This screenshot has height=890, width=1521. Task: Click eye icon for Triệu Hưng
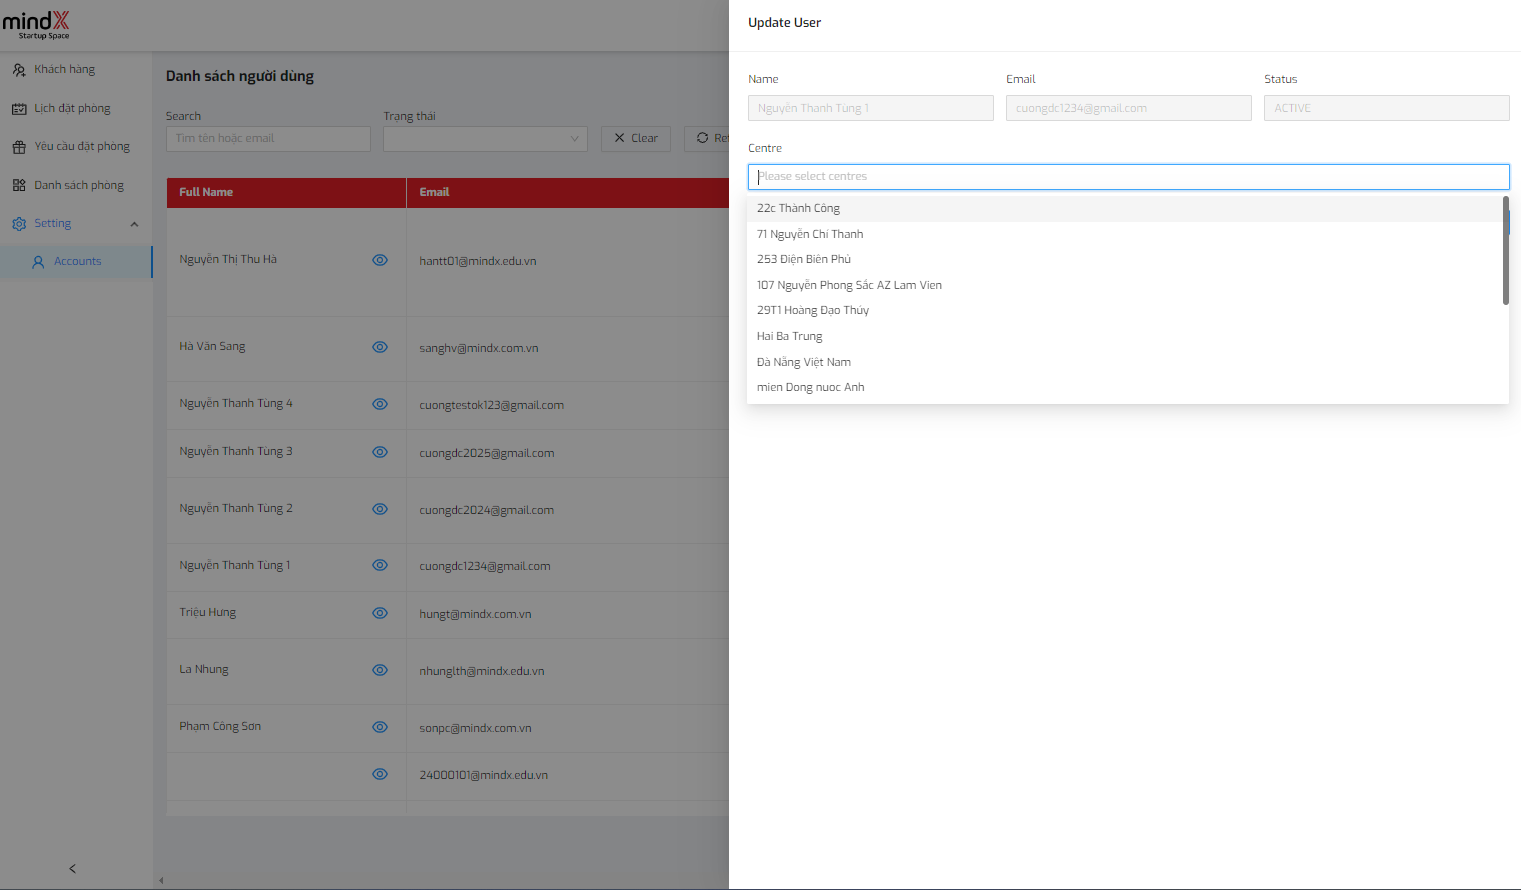click(380, 613)
